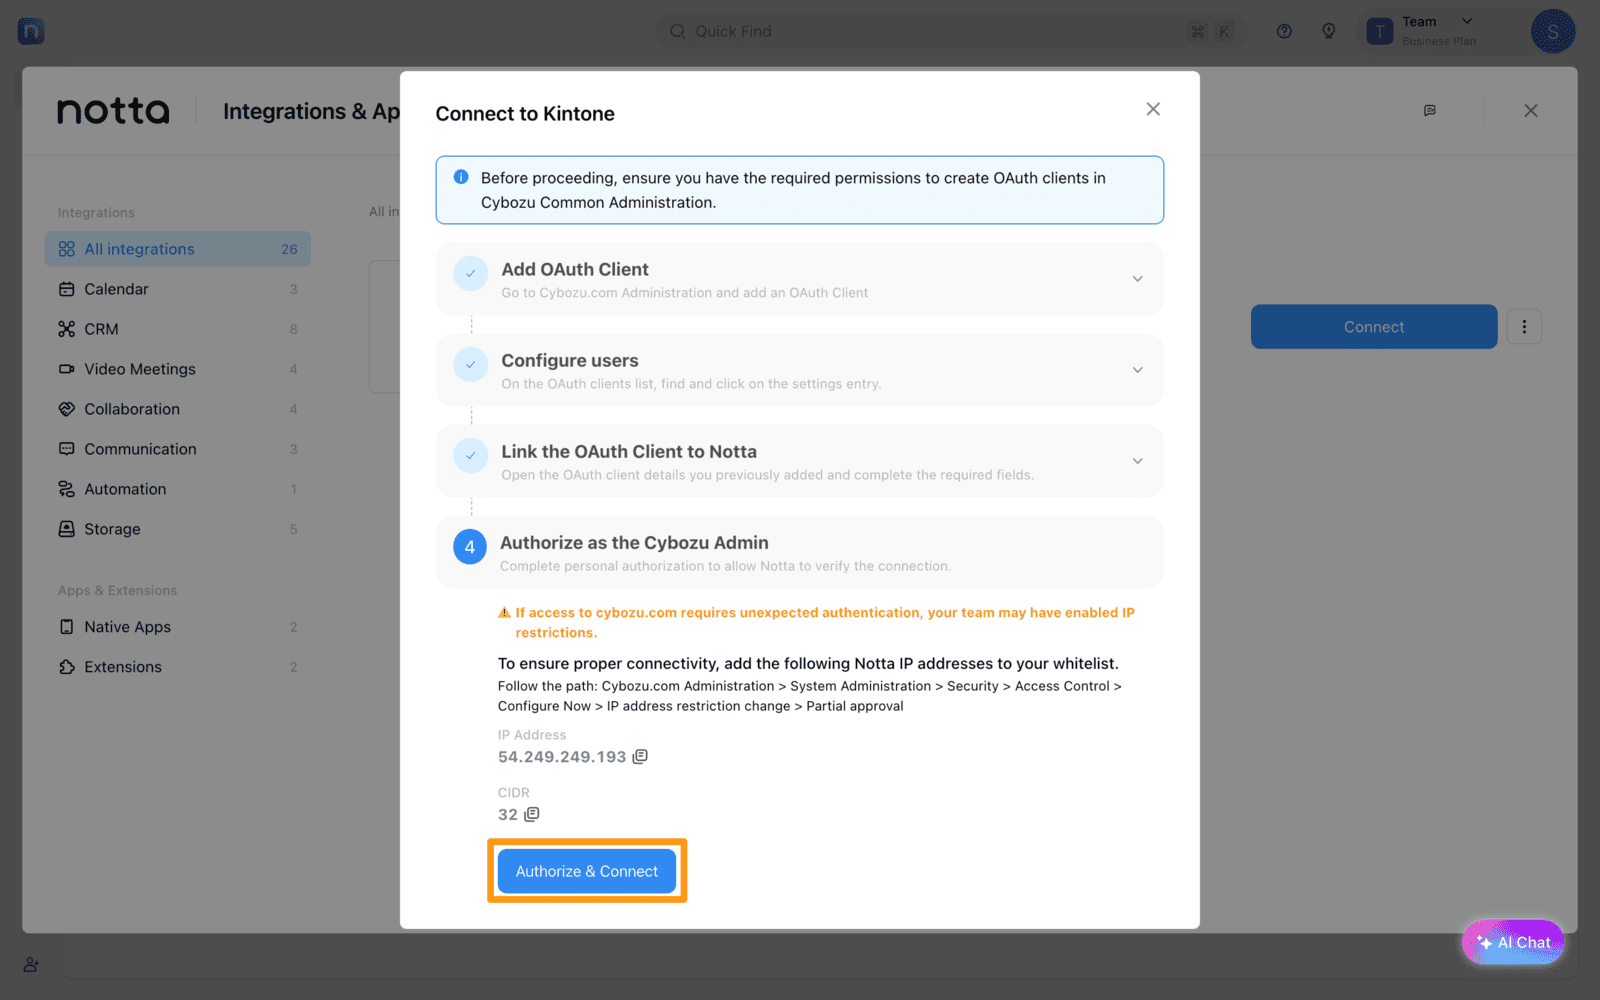
Task: Open the AI Chat button
Action: [x=1513, y=942]
